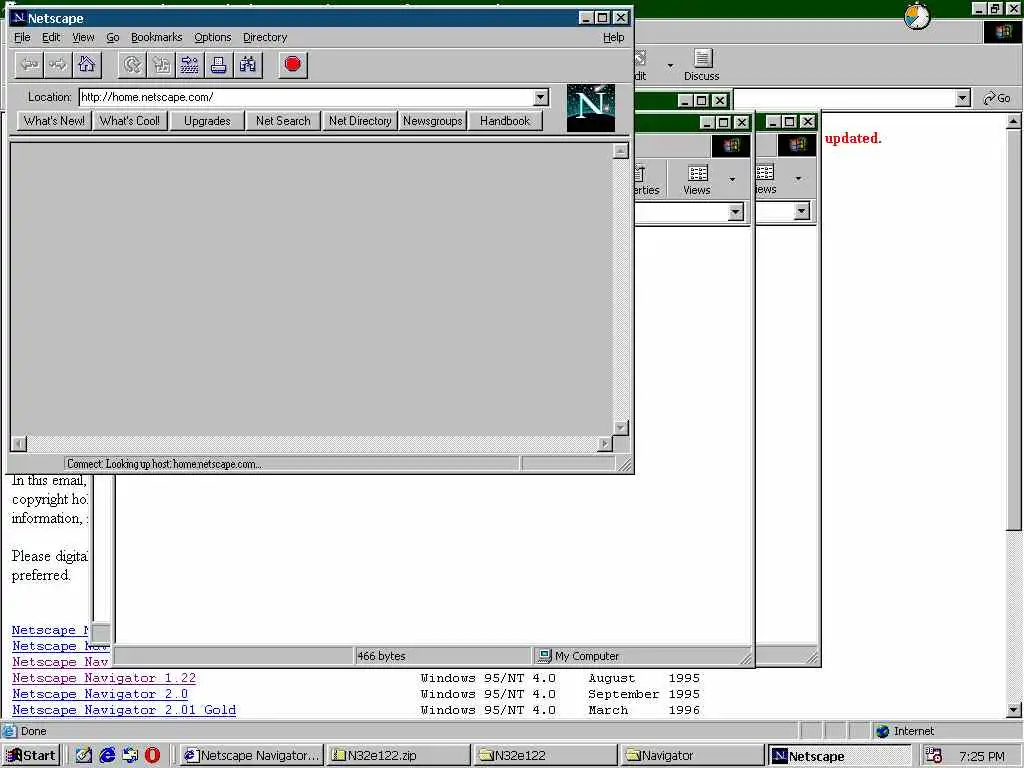The image size is (1024, 768).
Task: Open the Edit dropdown arrow in IE toolbar
Action: click(x=670, y=66)
